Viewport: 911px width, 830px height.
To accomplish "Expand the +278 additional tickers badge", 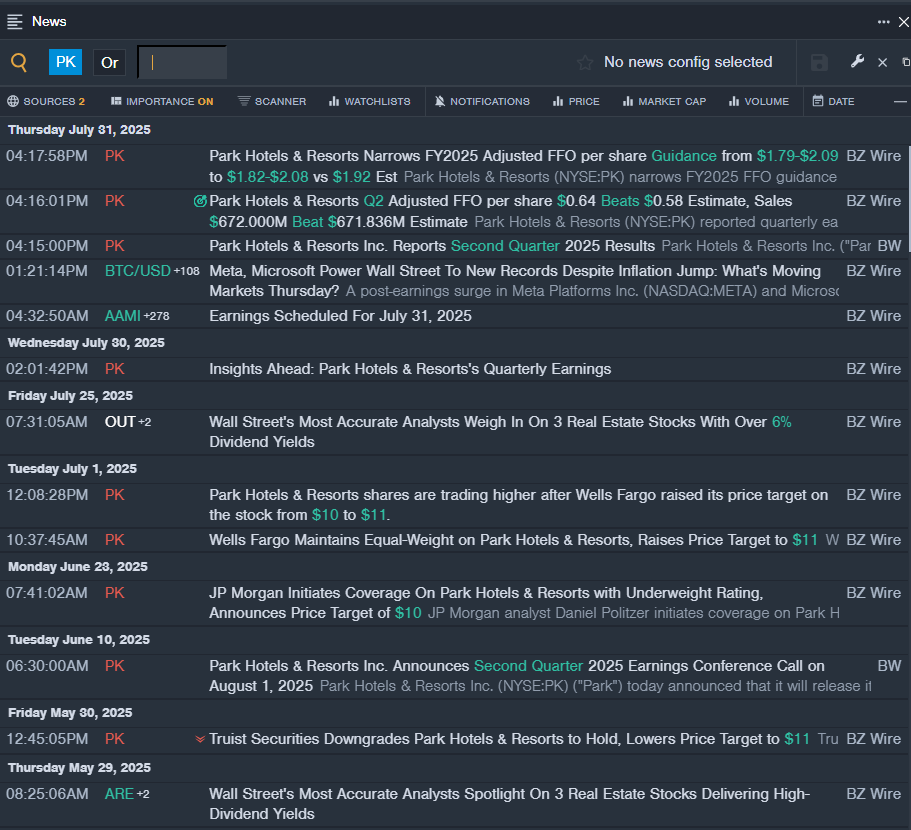I will [156, 316].
